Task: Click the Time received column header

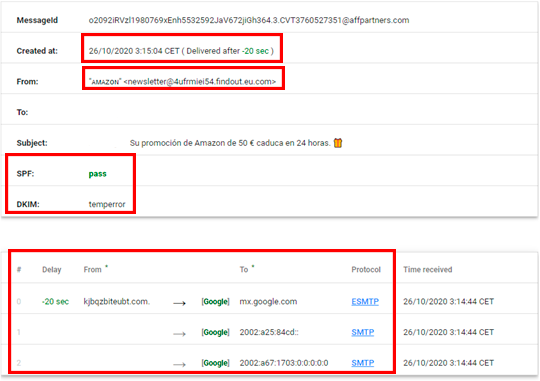Action: pos(428,270)
